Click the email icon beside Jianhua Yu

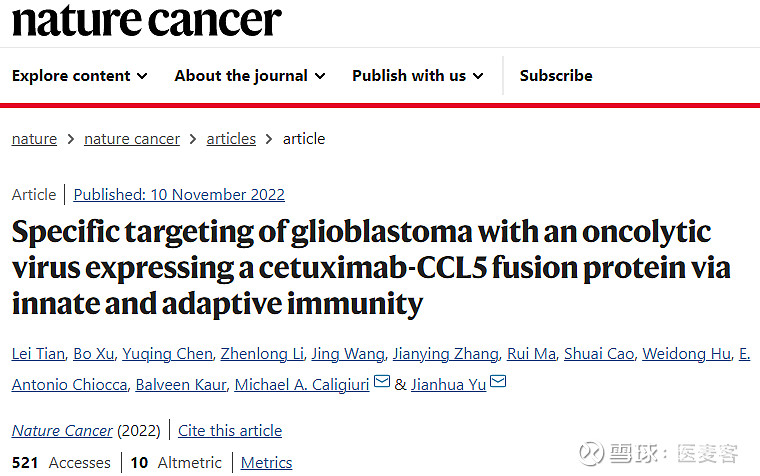tap(498, 382)
